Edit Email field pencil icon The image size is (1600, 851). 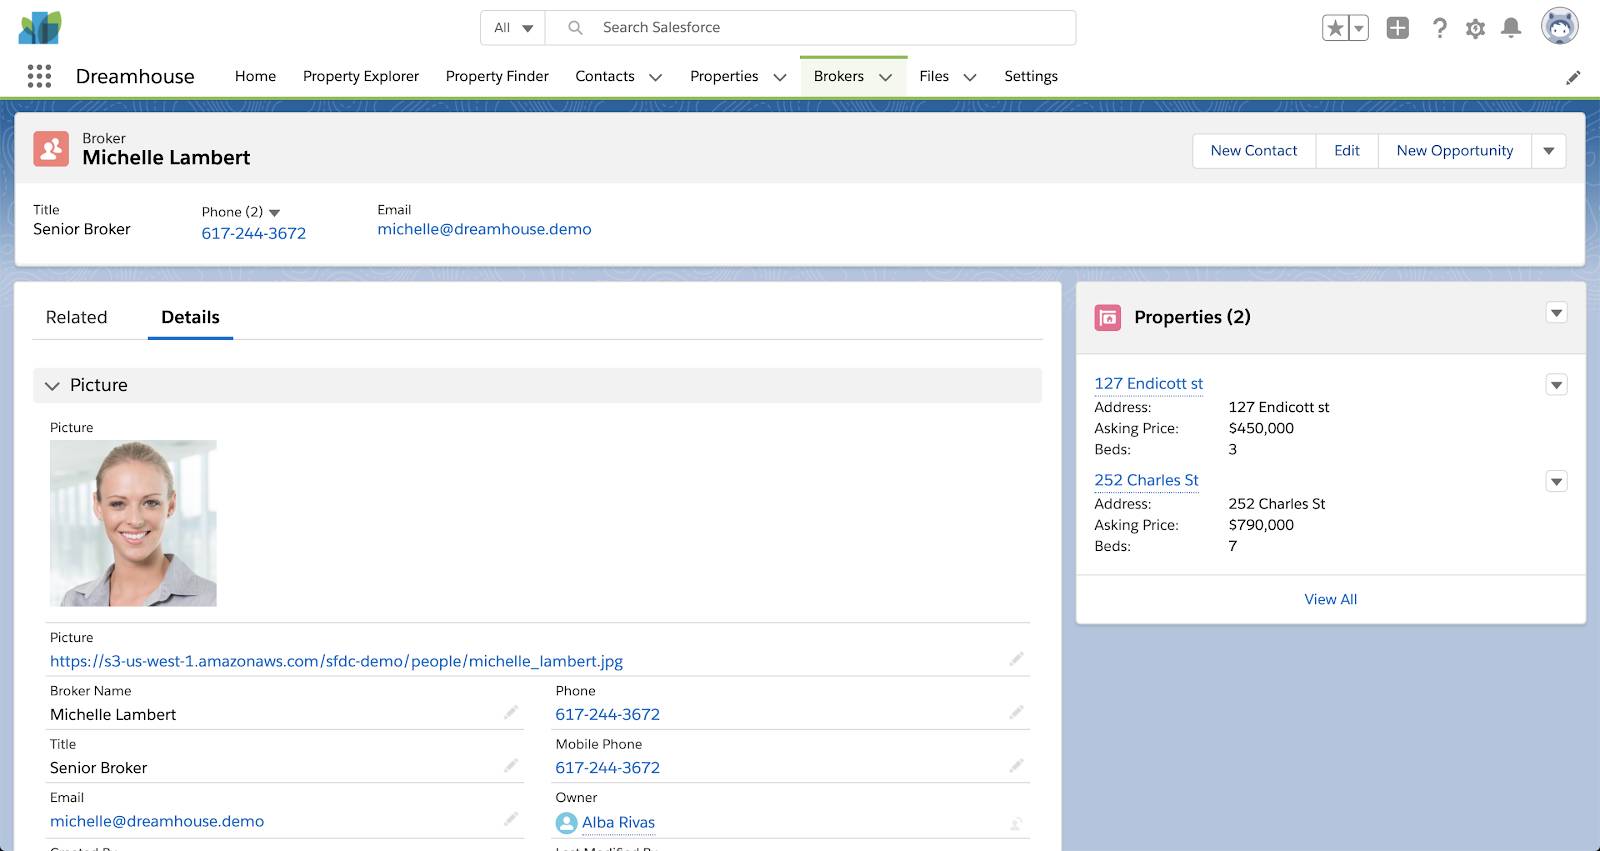(x=511, y=819)
